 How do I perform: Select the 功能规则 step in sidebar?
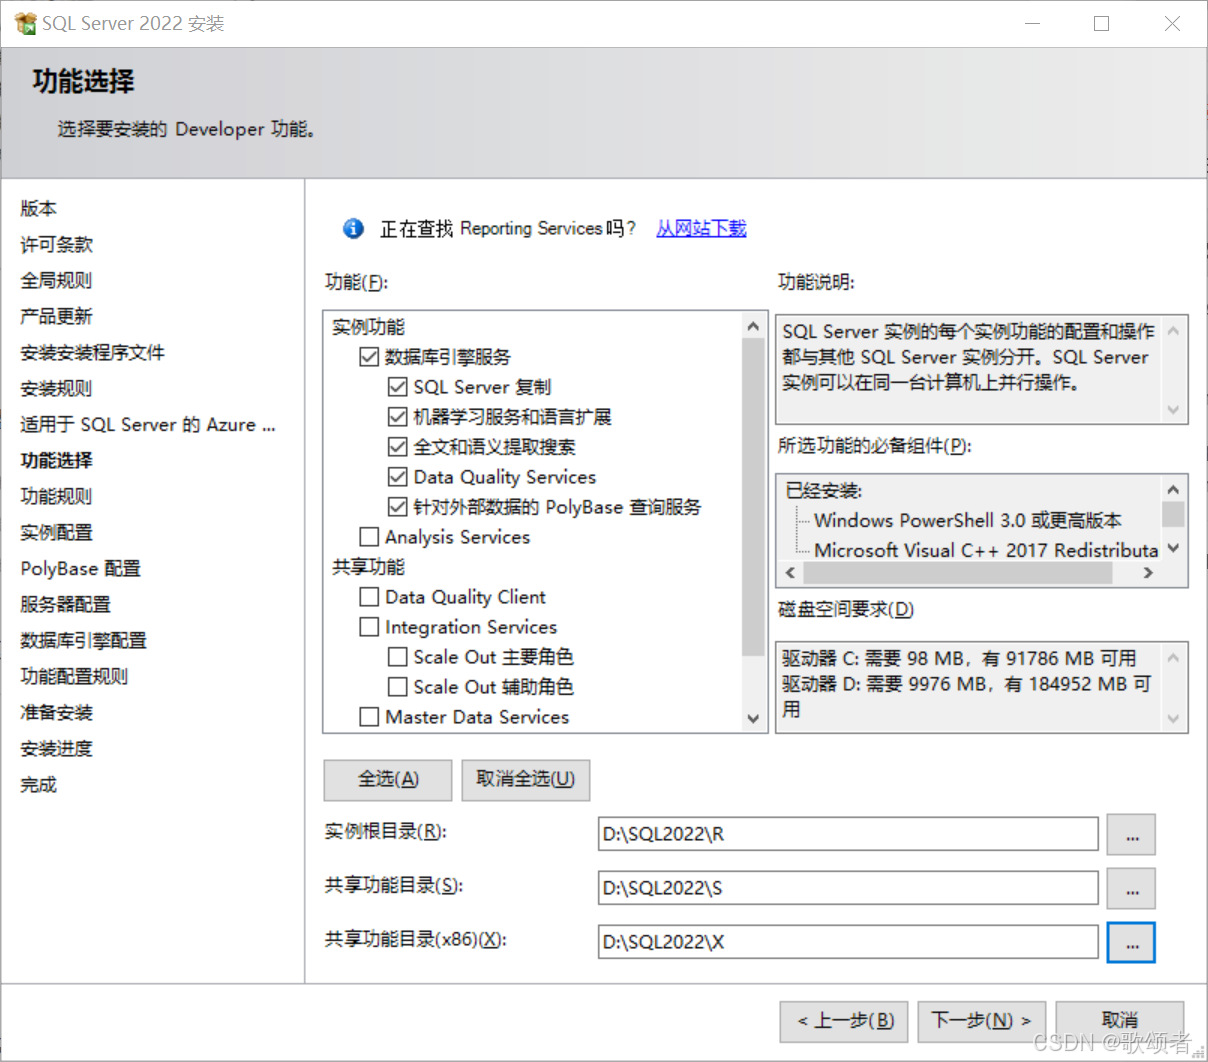(x=57, y=496)
